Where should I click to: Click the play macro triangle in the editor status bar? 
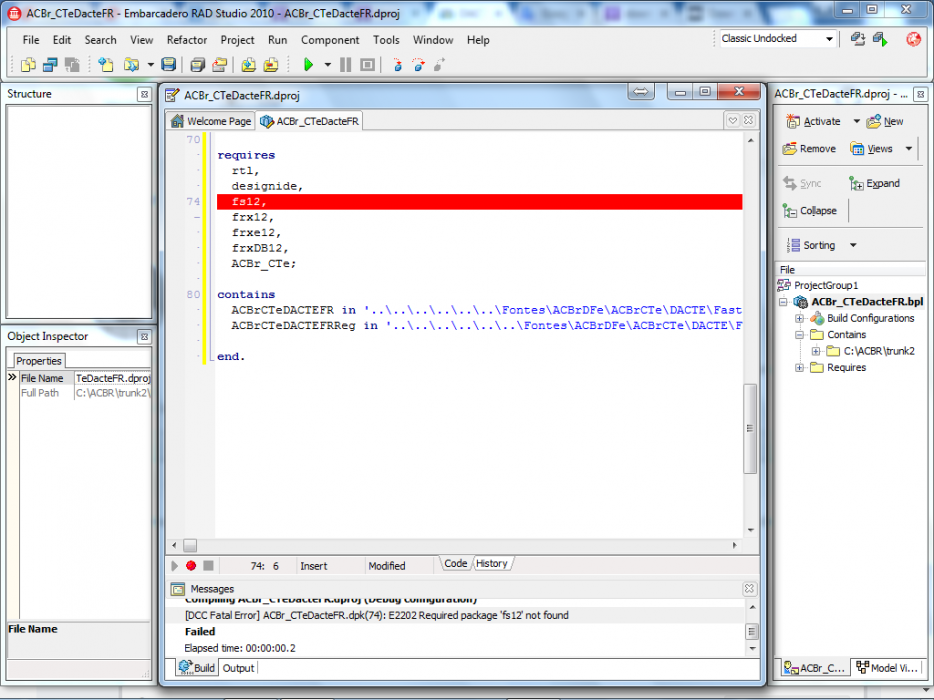pyautogui.click(x=174, y=565)
